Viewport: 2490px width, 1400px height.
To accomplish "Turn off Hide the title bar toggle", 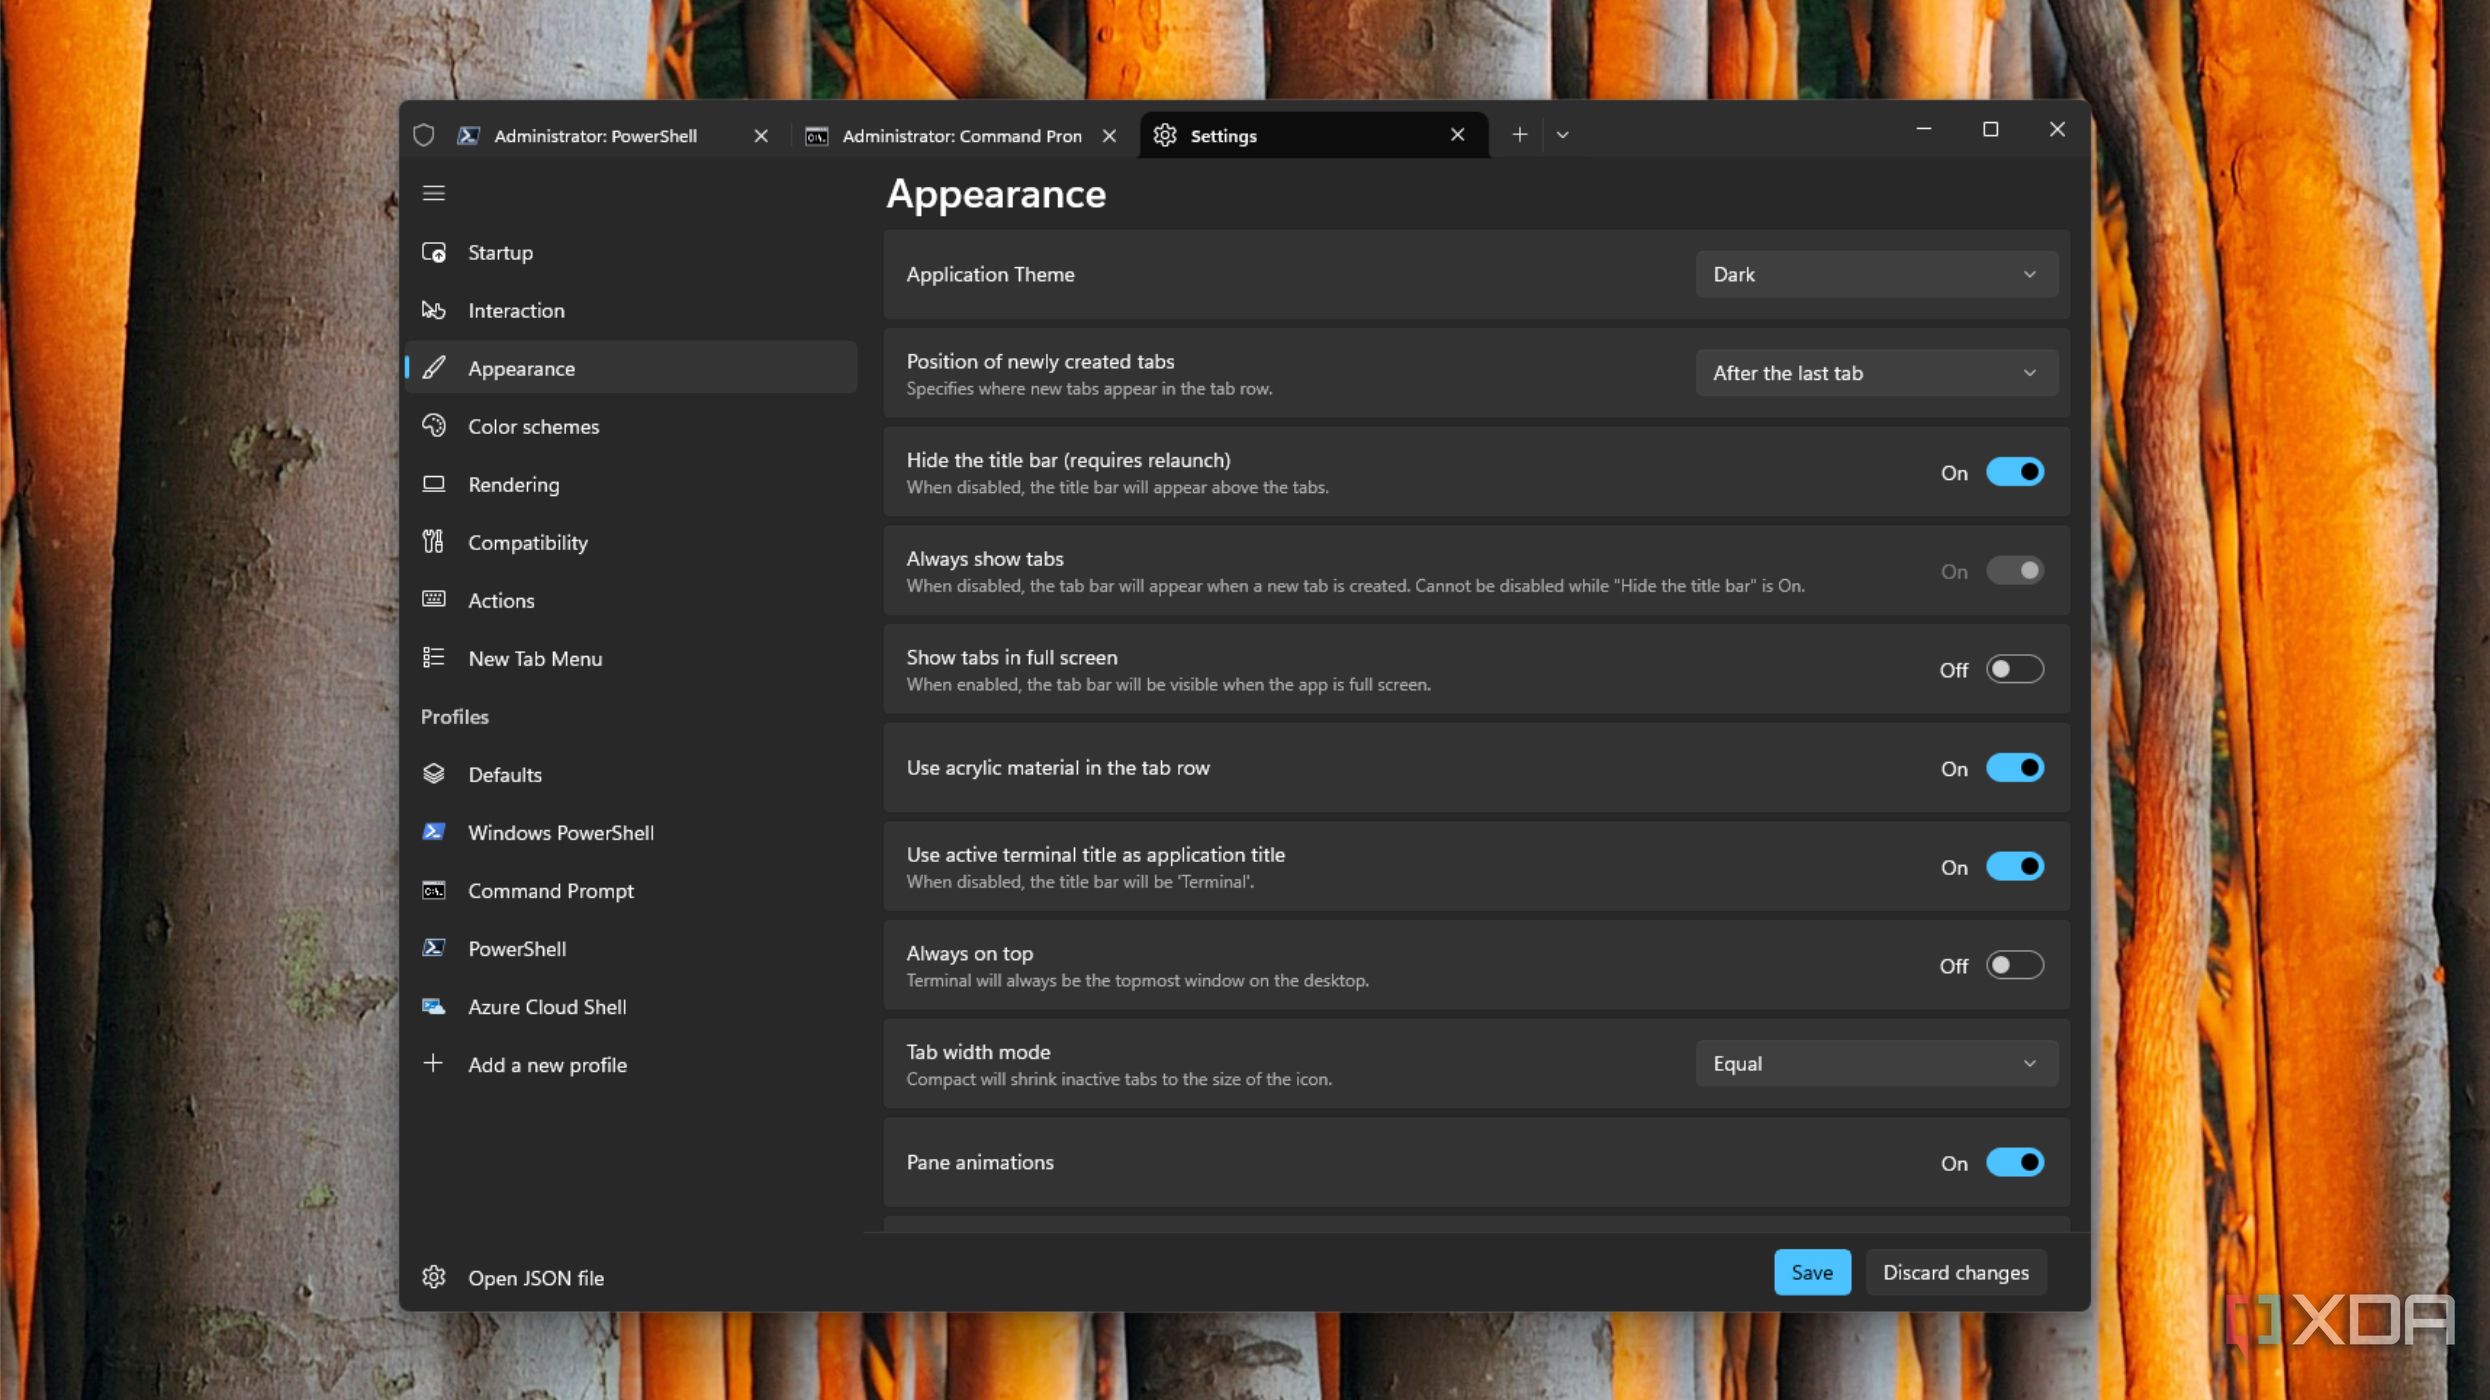I will click(2015, 472).
